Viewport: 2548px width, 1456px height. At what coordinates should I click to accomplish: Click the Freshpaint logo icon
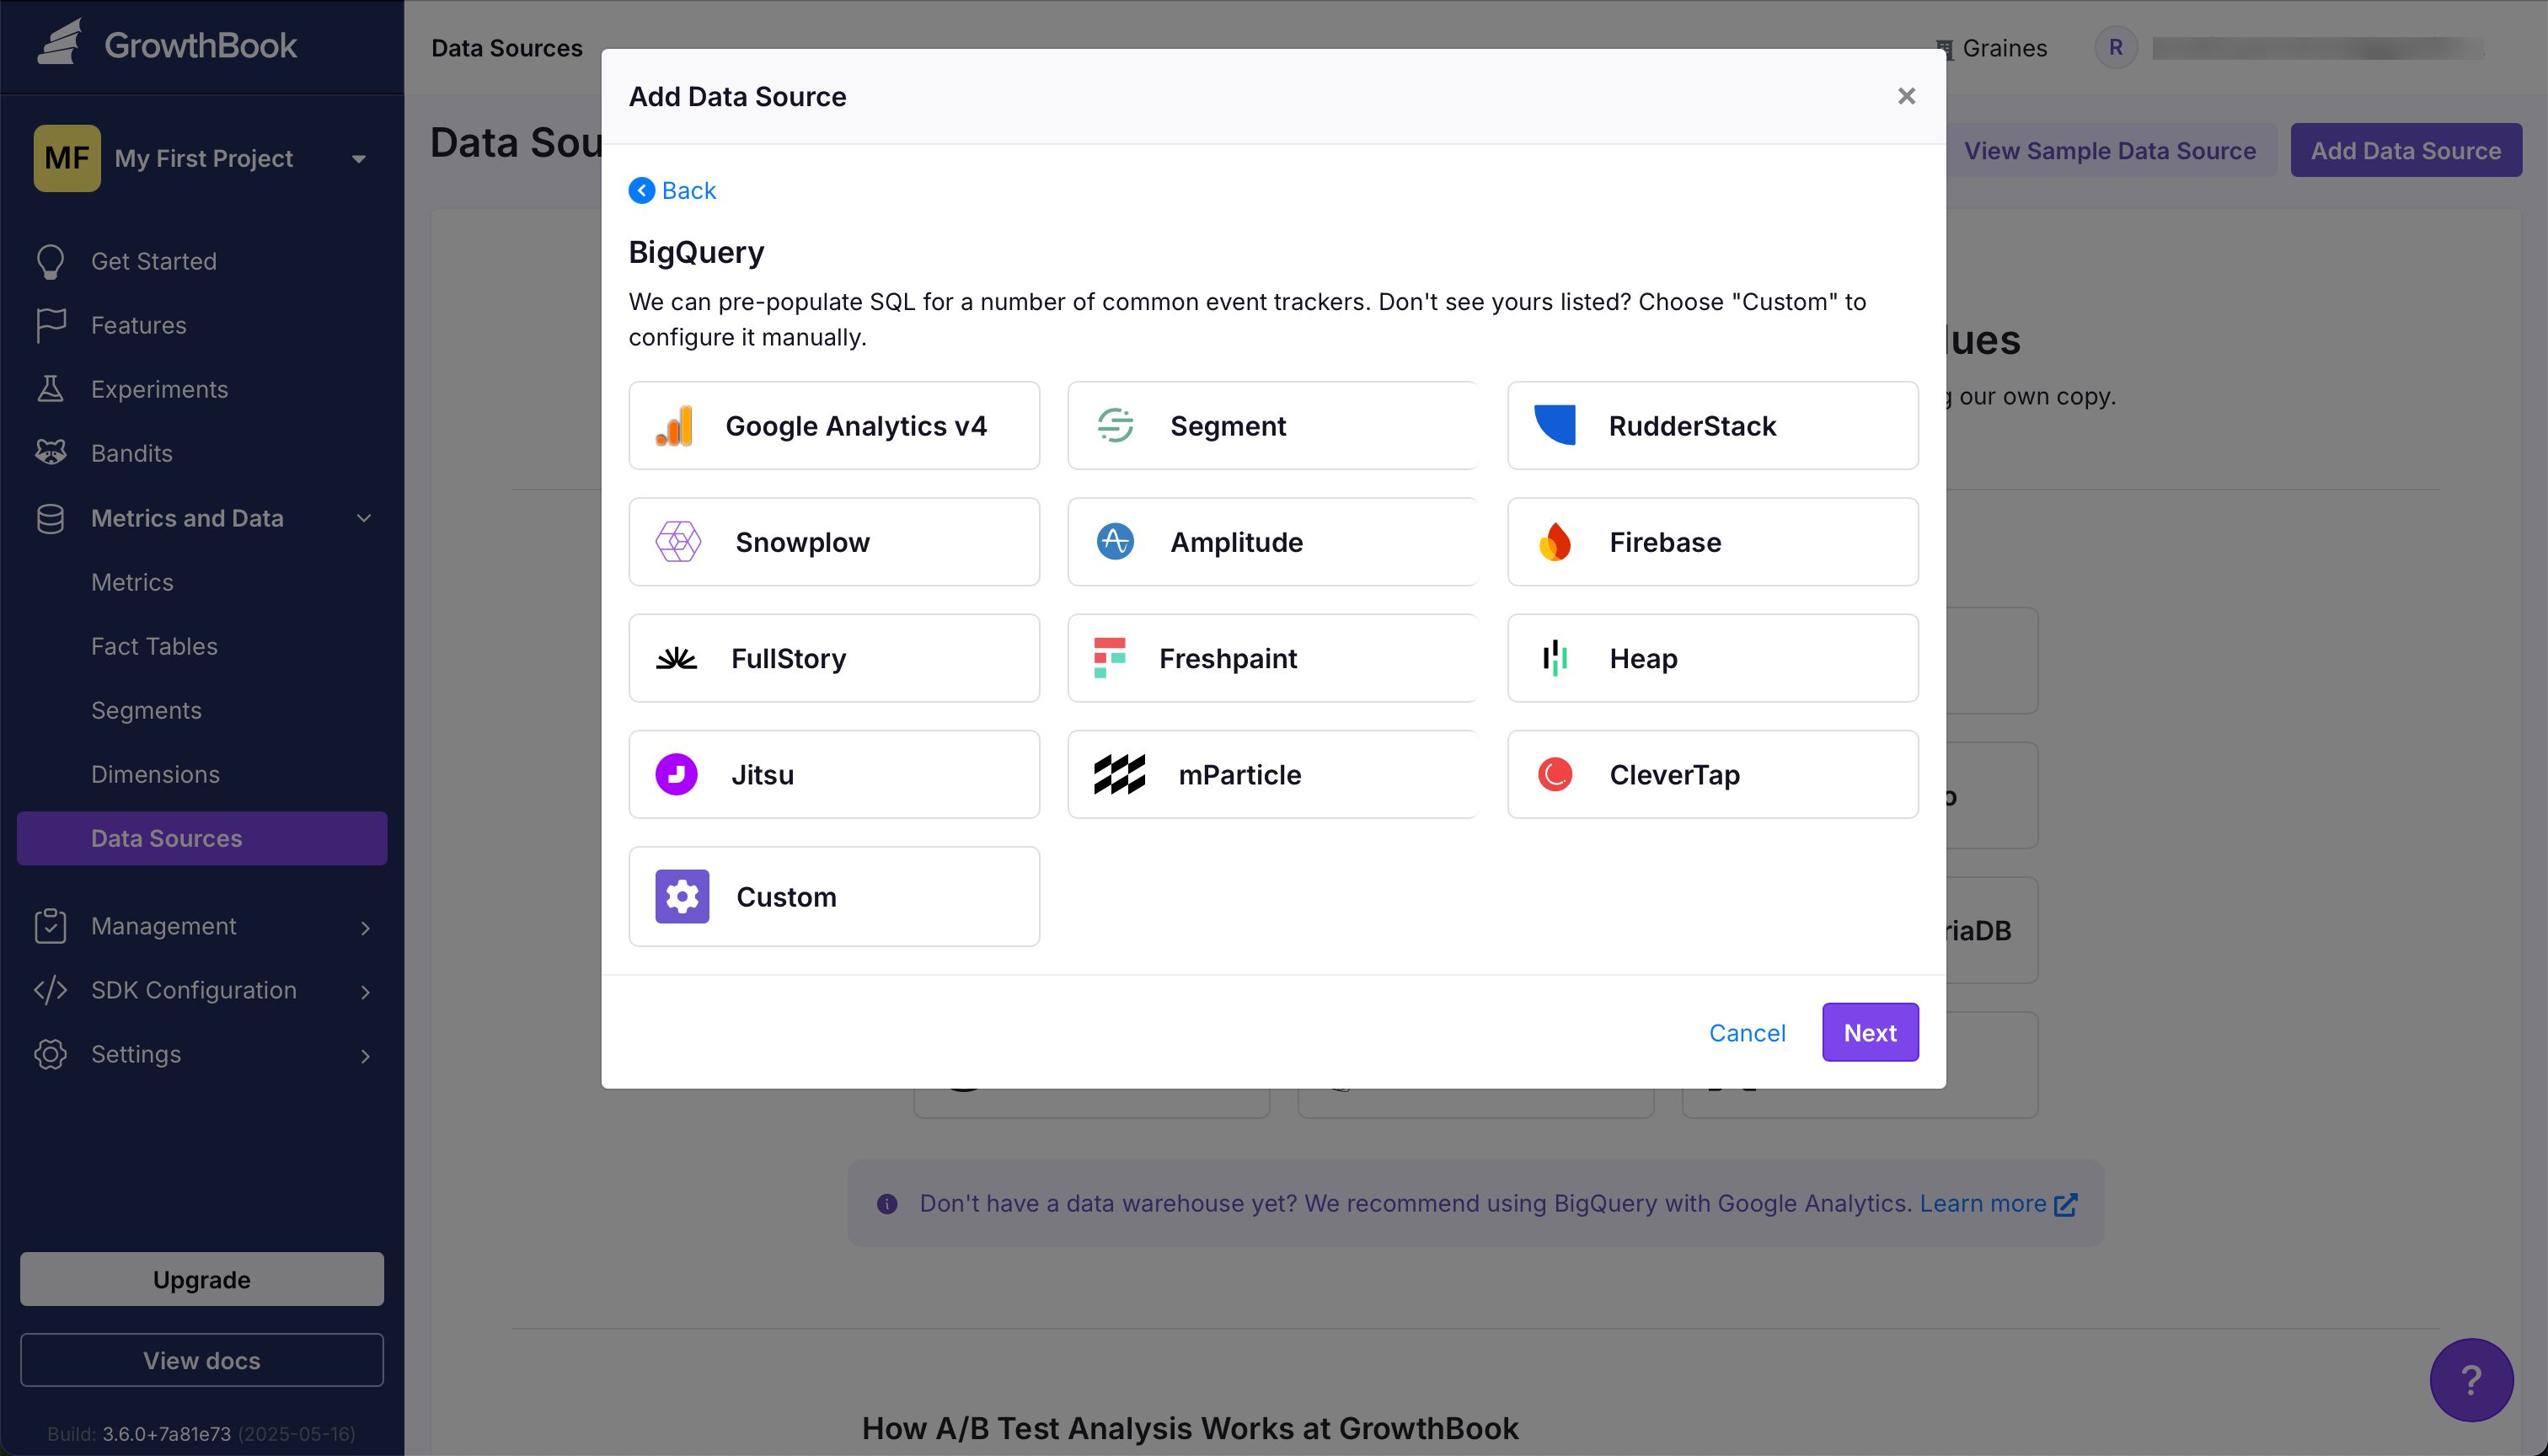[1110, 658]
